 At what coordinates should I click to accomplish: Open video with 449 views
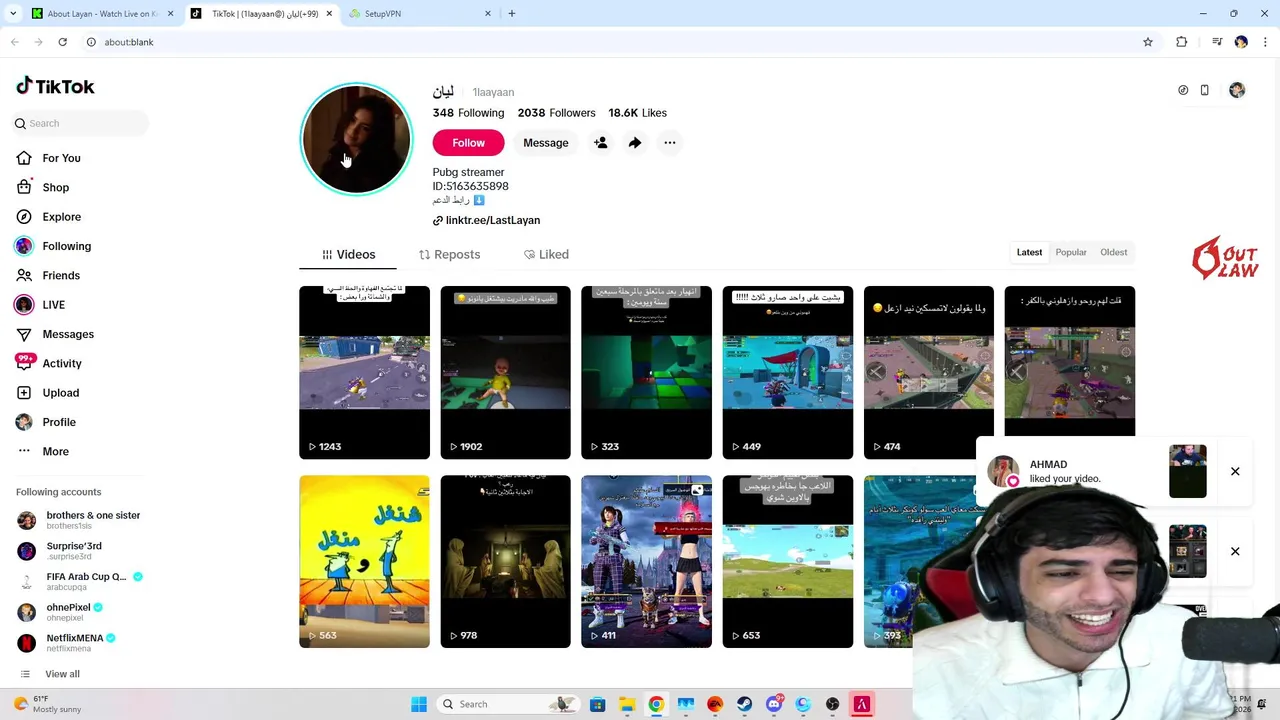coord(788,373)
